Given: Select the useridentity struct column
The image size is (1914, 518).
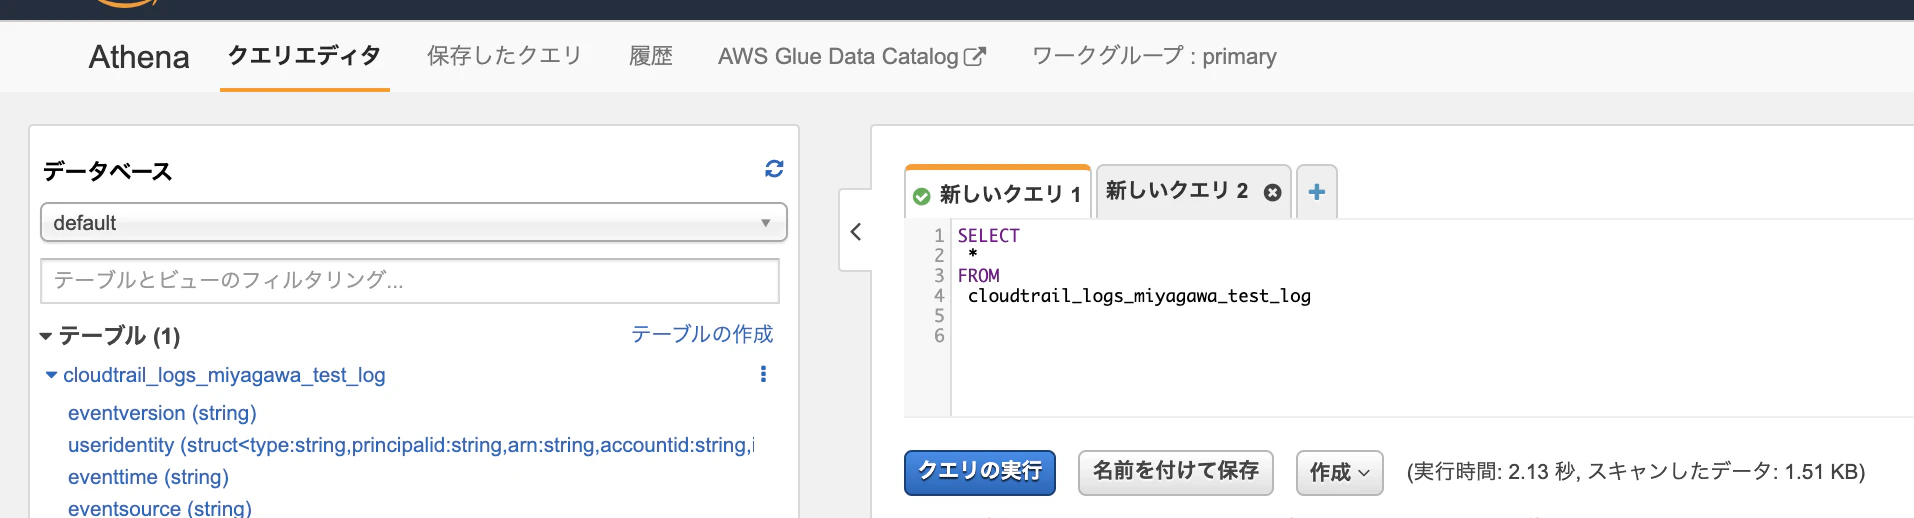Looking at the screenshot, I should pos(411,445).
